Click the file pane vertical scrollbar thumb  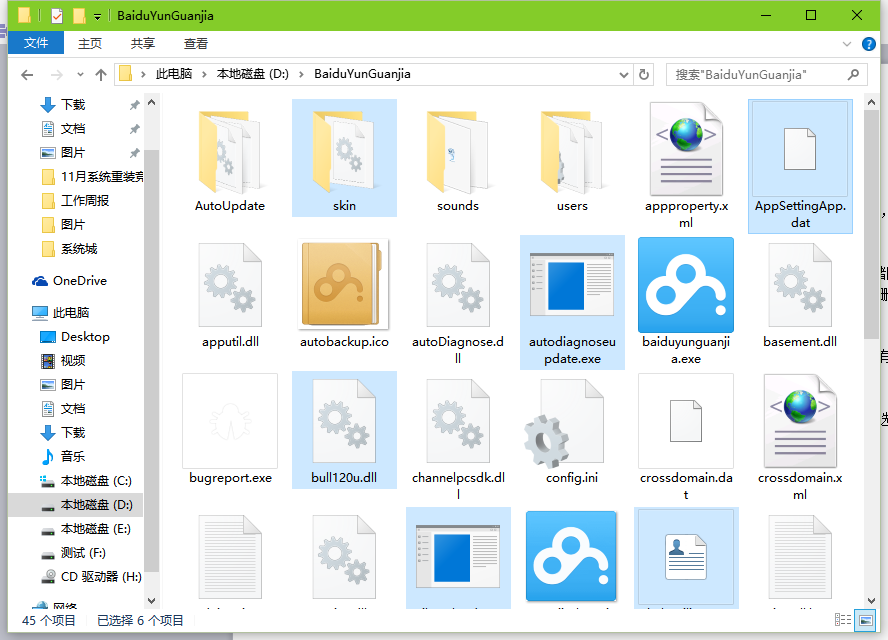871,224
